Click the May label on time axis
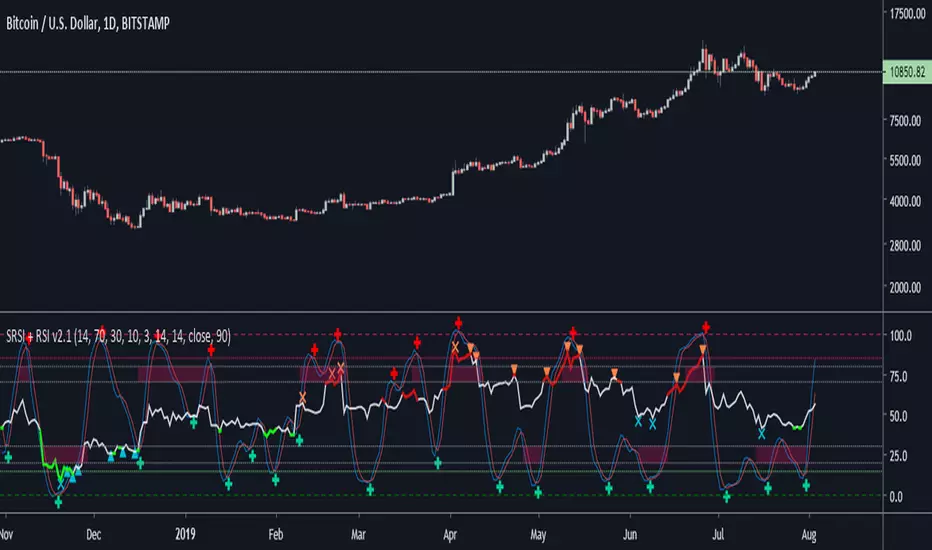 coord(538,535)
